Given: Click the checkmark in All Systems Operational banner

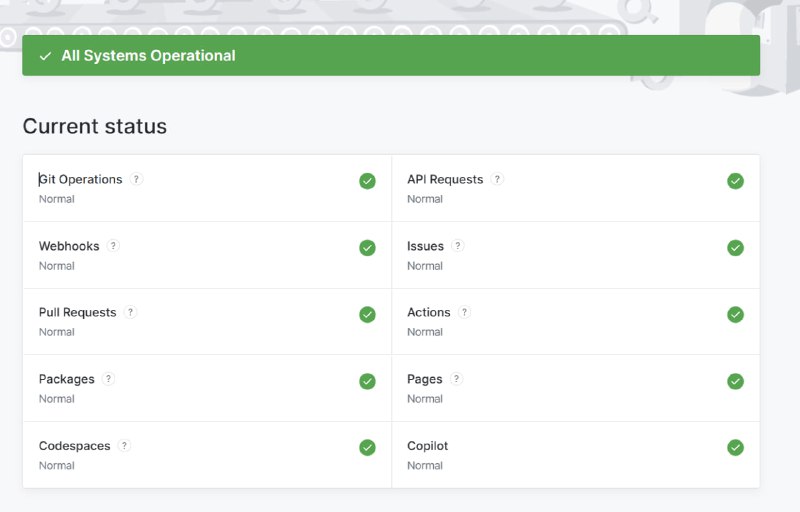Looking at the screenshot, I should coord(45,56).
